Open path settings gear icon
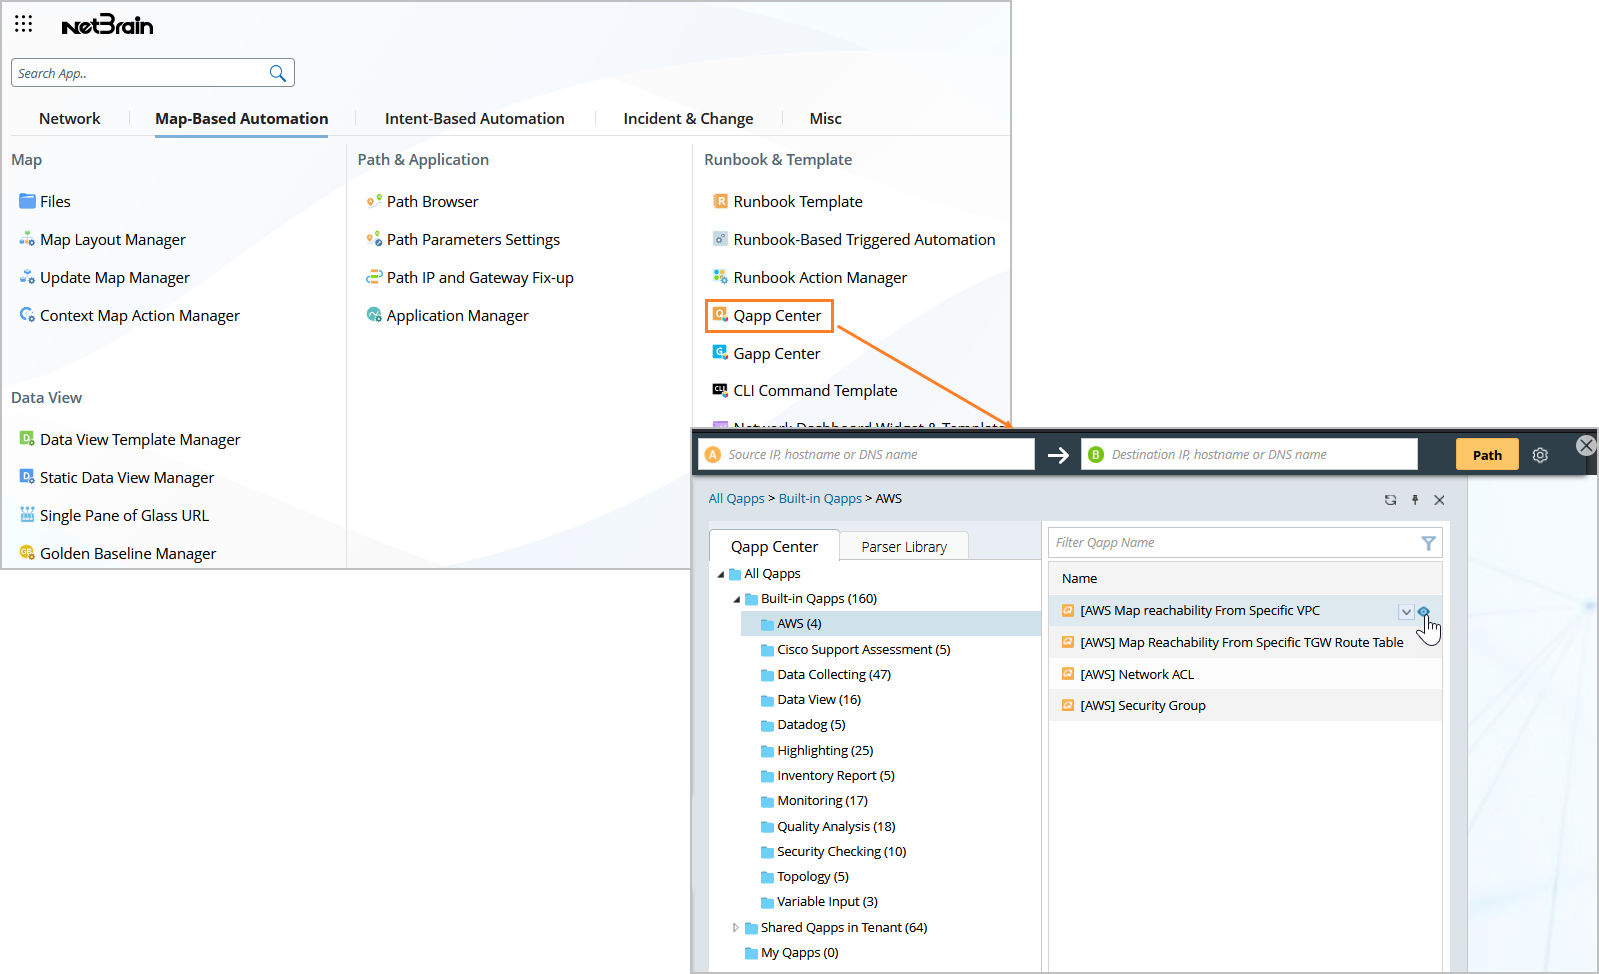 [x=1540, y=455]
